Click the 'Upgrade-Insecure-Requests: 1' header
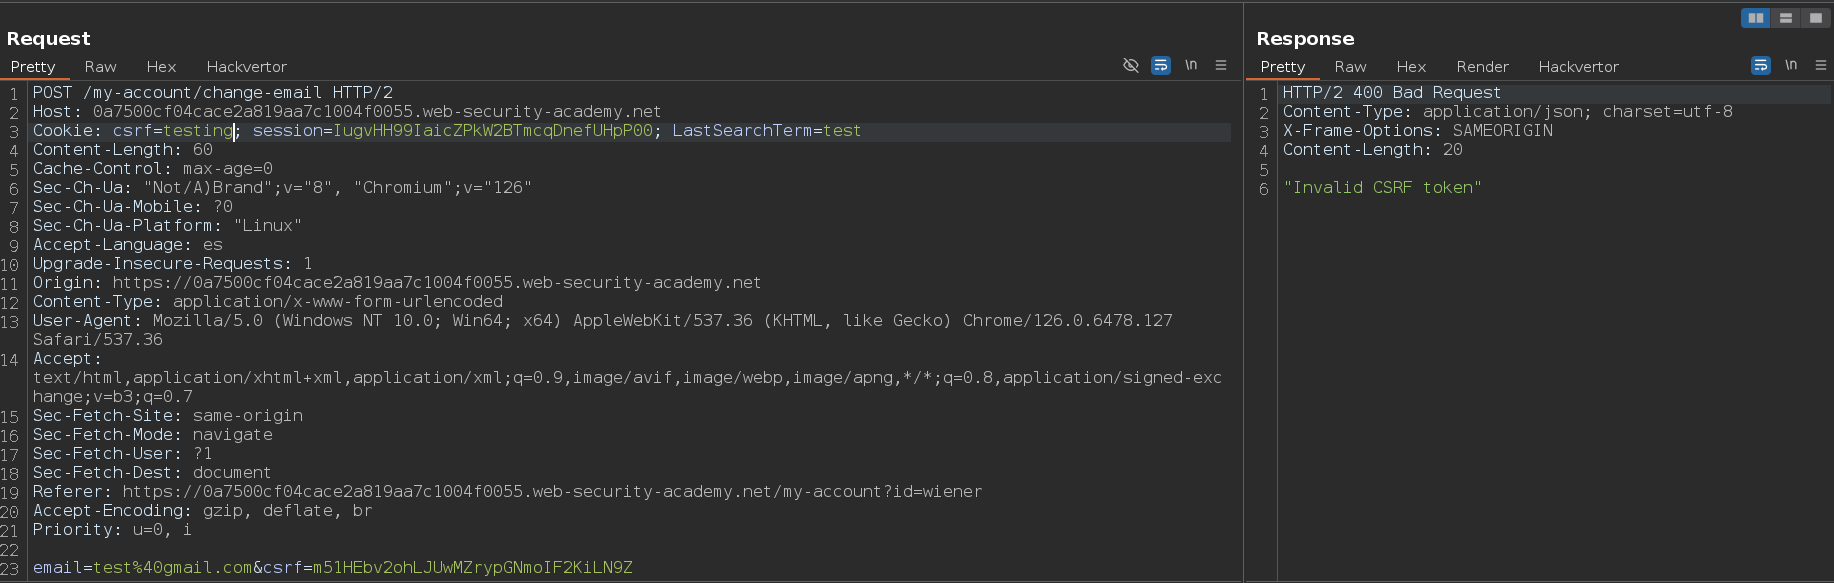The height and width of the screenshot is (583, 1834). (x=173, y=264)
